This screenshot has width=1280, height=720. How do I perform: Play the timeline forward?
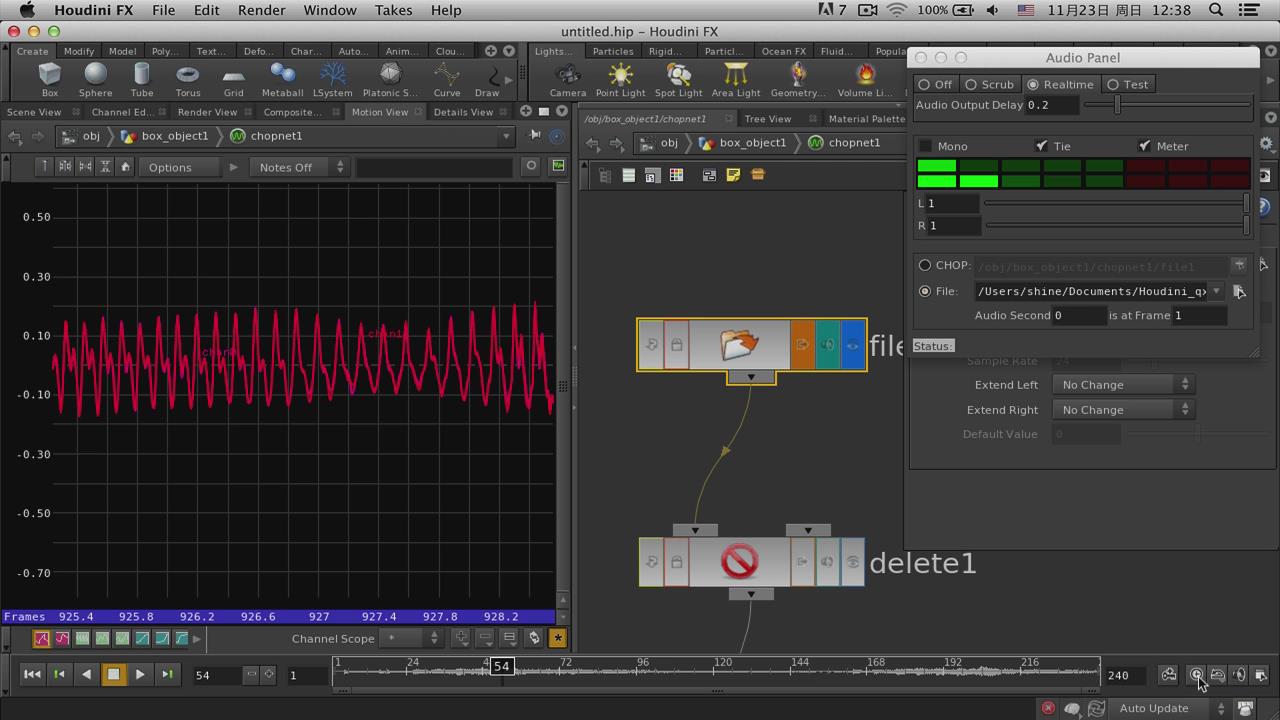[x=140, y=675]
